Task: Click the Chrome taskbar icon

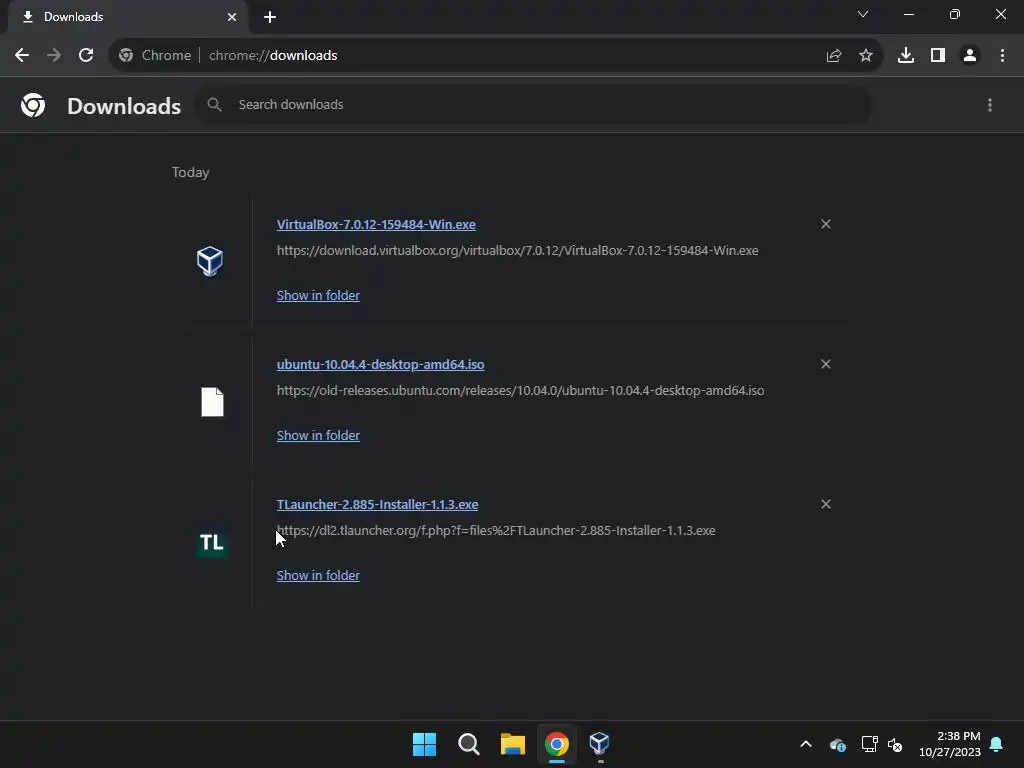Action: point(556,744)
